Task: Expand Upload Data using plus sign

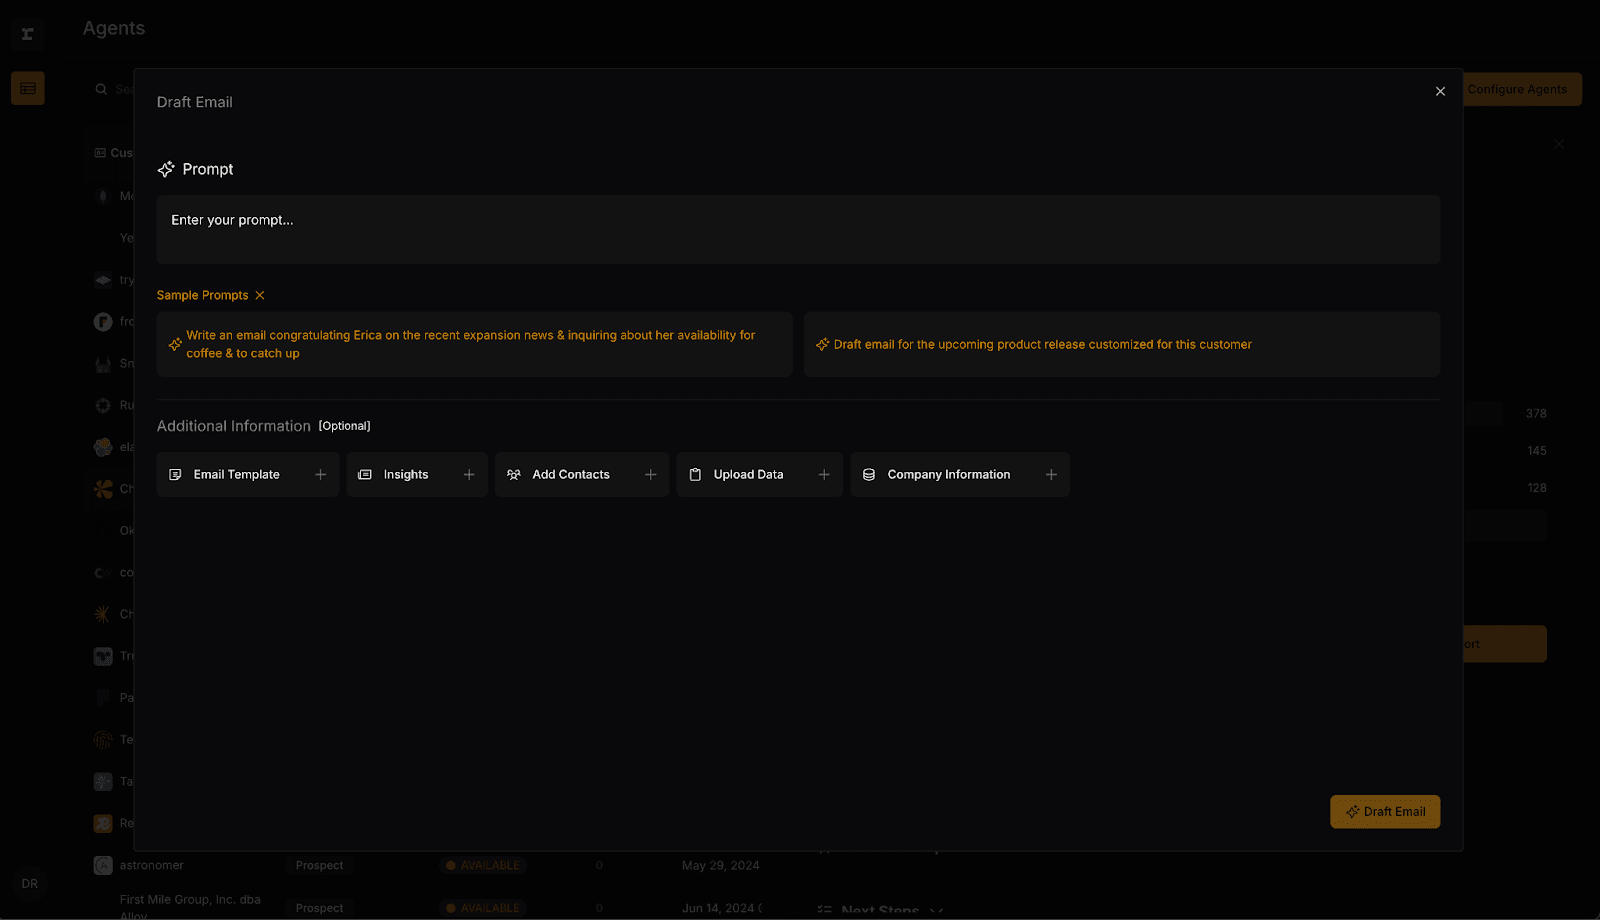Action: (824, 475)
